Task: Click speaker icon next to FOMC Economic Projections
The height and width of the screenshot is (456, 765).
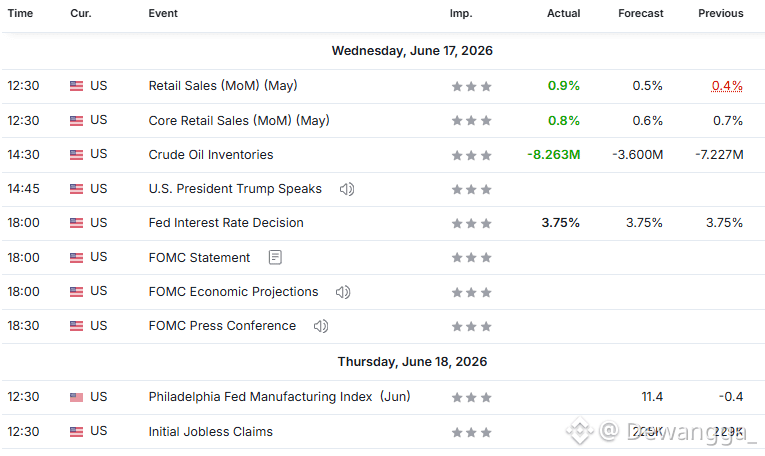Action: pos(343,292)
